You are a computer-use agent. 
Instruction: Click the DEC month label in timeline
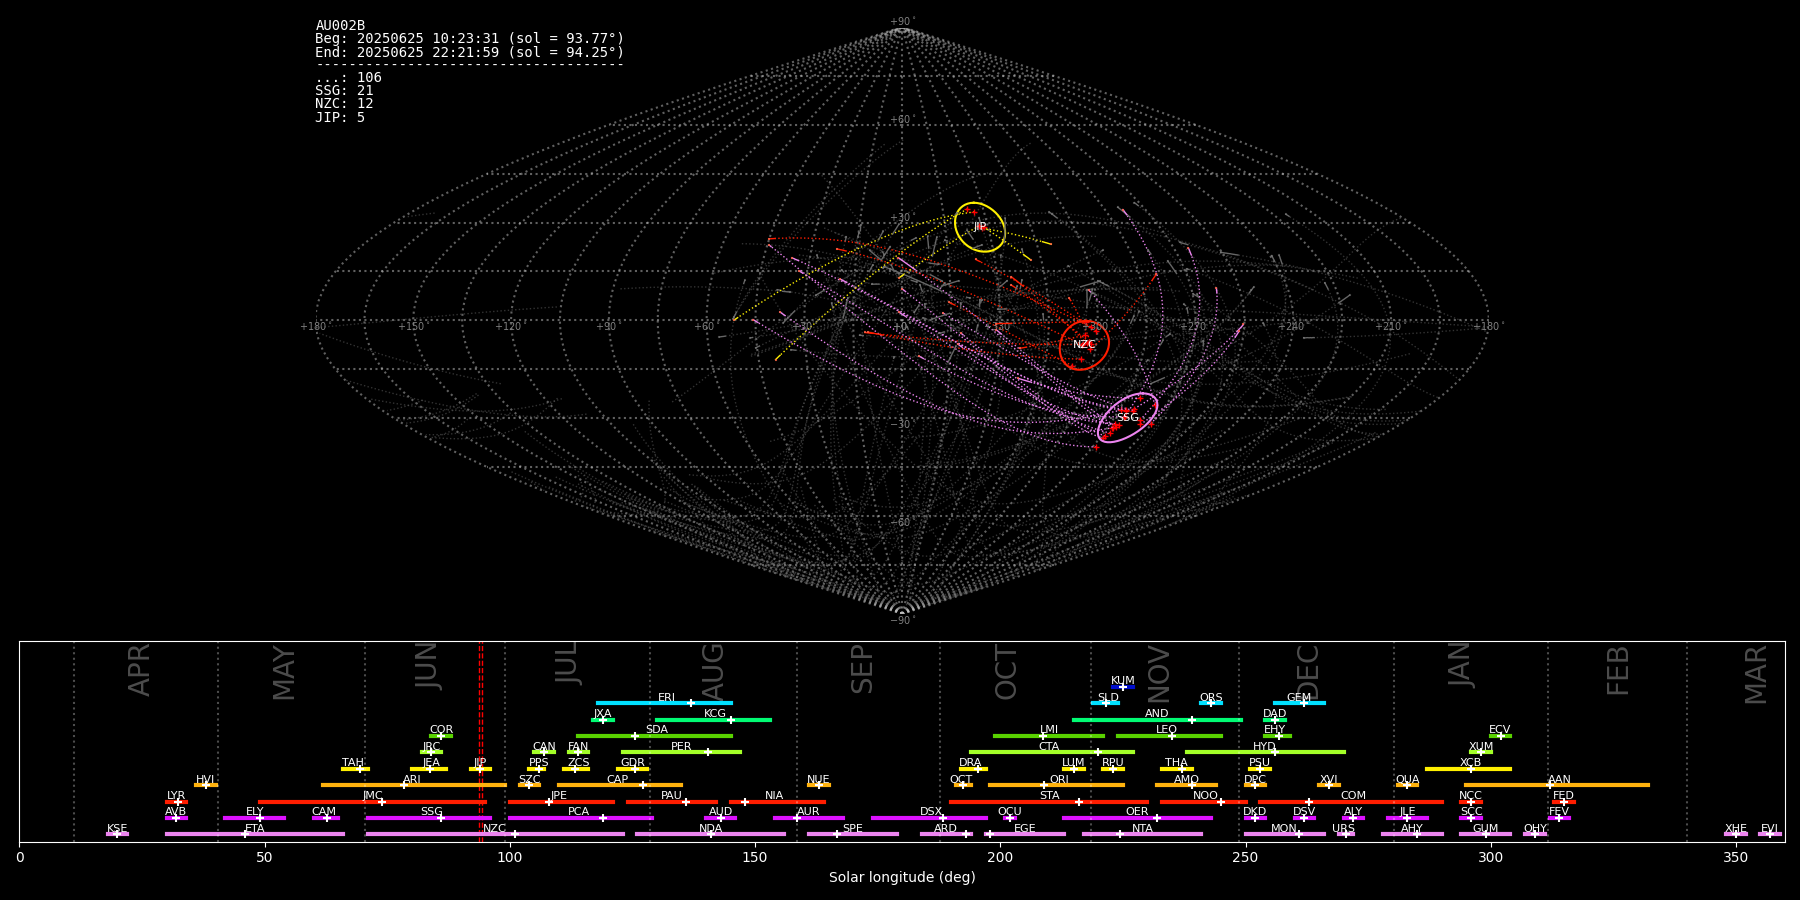(x=1307, y=672)
